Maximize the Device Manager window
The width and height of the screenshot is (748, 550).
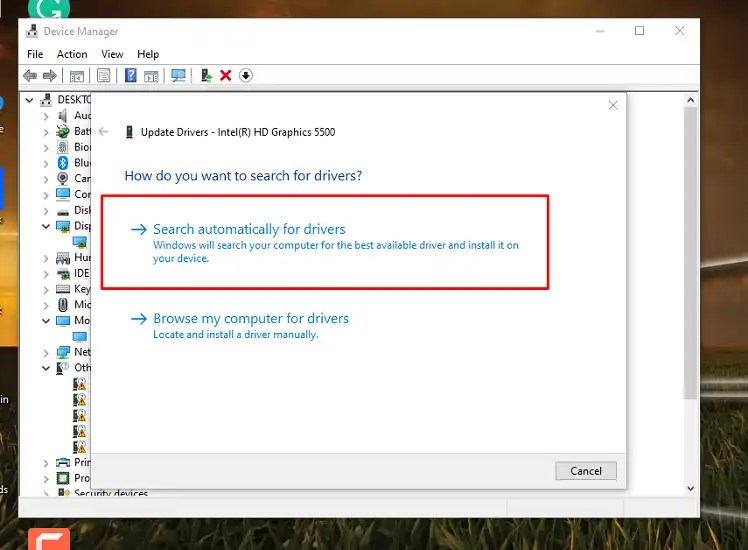pos(639,31)
